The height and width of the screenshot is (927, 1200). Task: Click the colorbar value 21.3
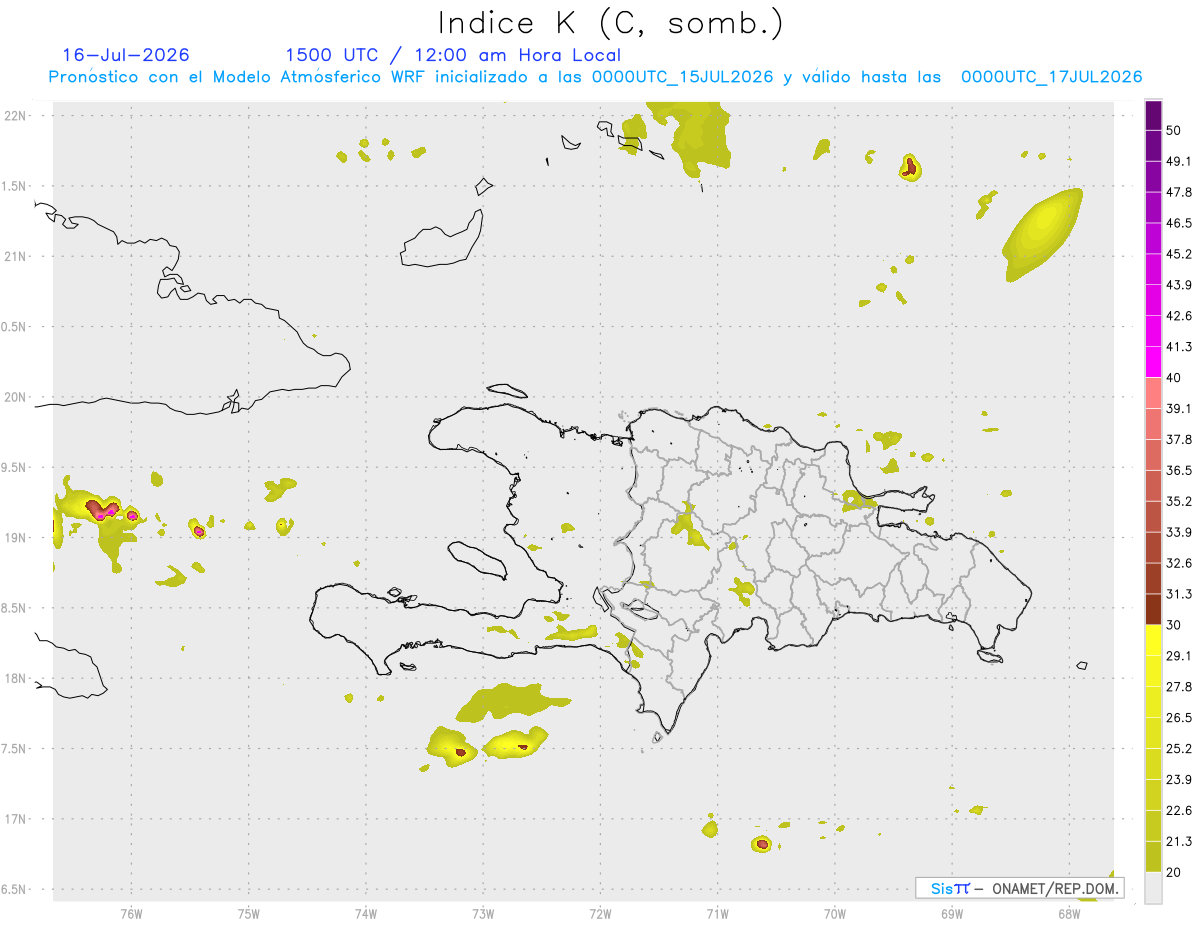[x=1179, y=842]
